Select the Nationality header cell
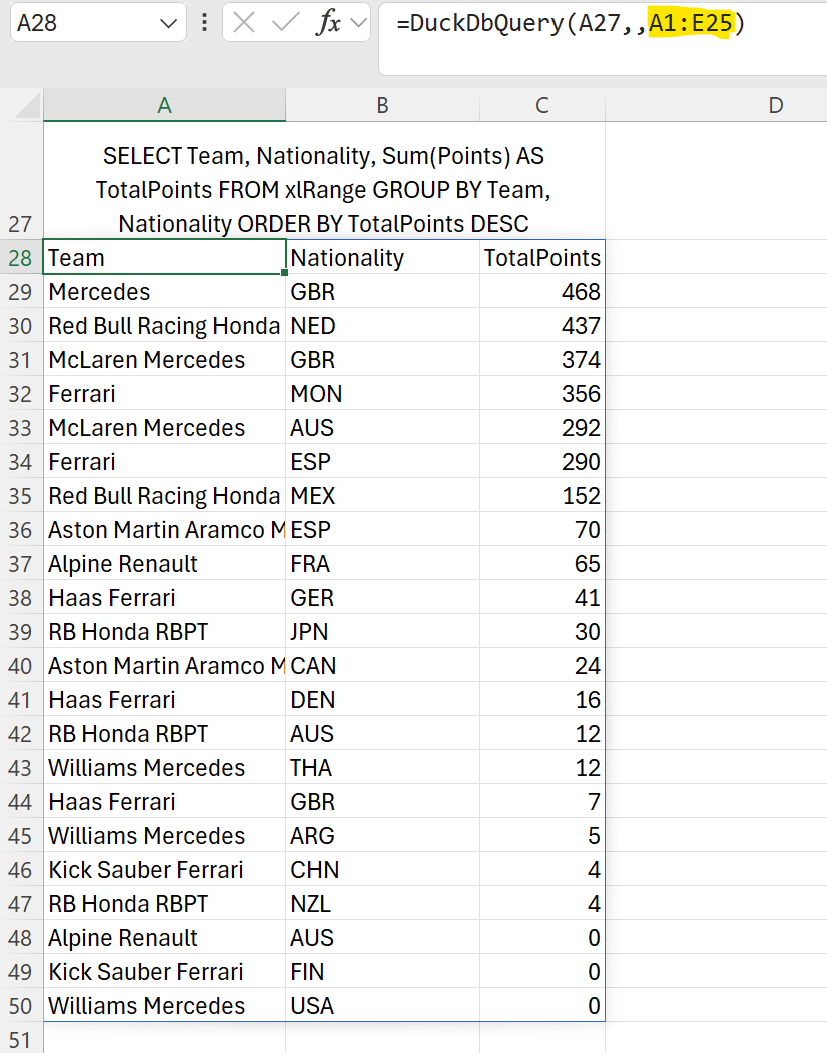Image resolution: width=827 pixels, height=1053 pixels. [382, 258]
